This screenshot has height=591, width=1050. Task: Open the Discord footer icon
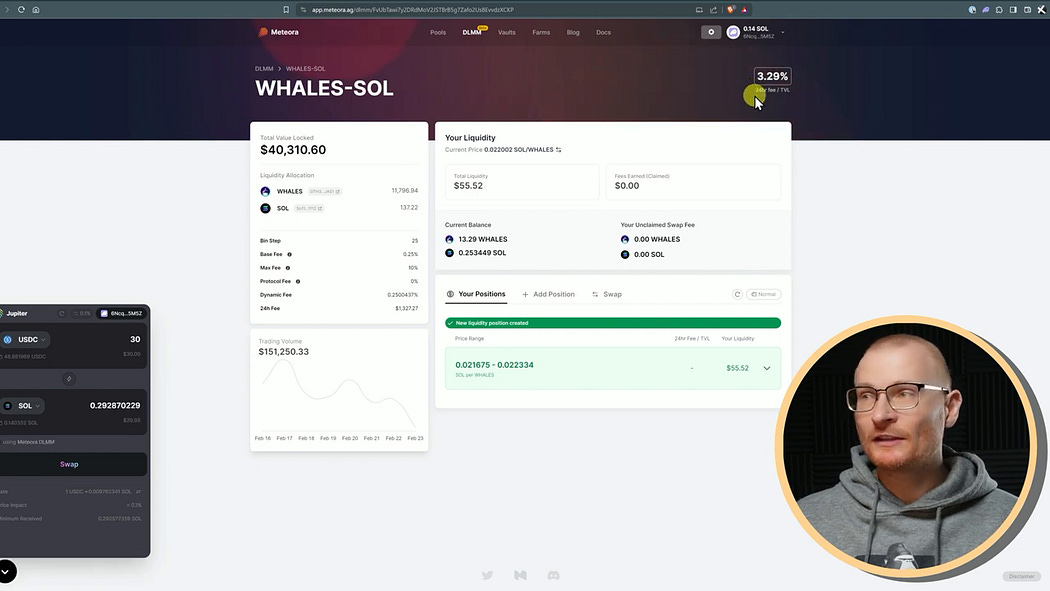coord(553,575)
